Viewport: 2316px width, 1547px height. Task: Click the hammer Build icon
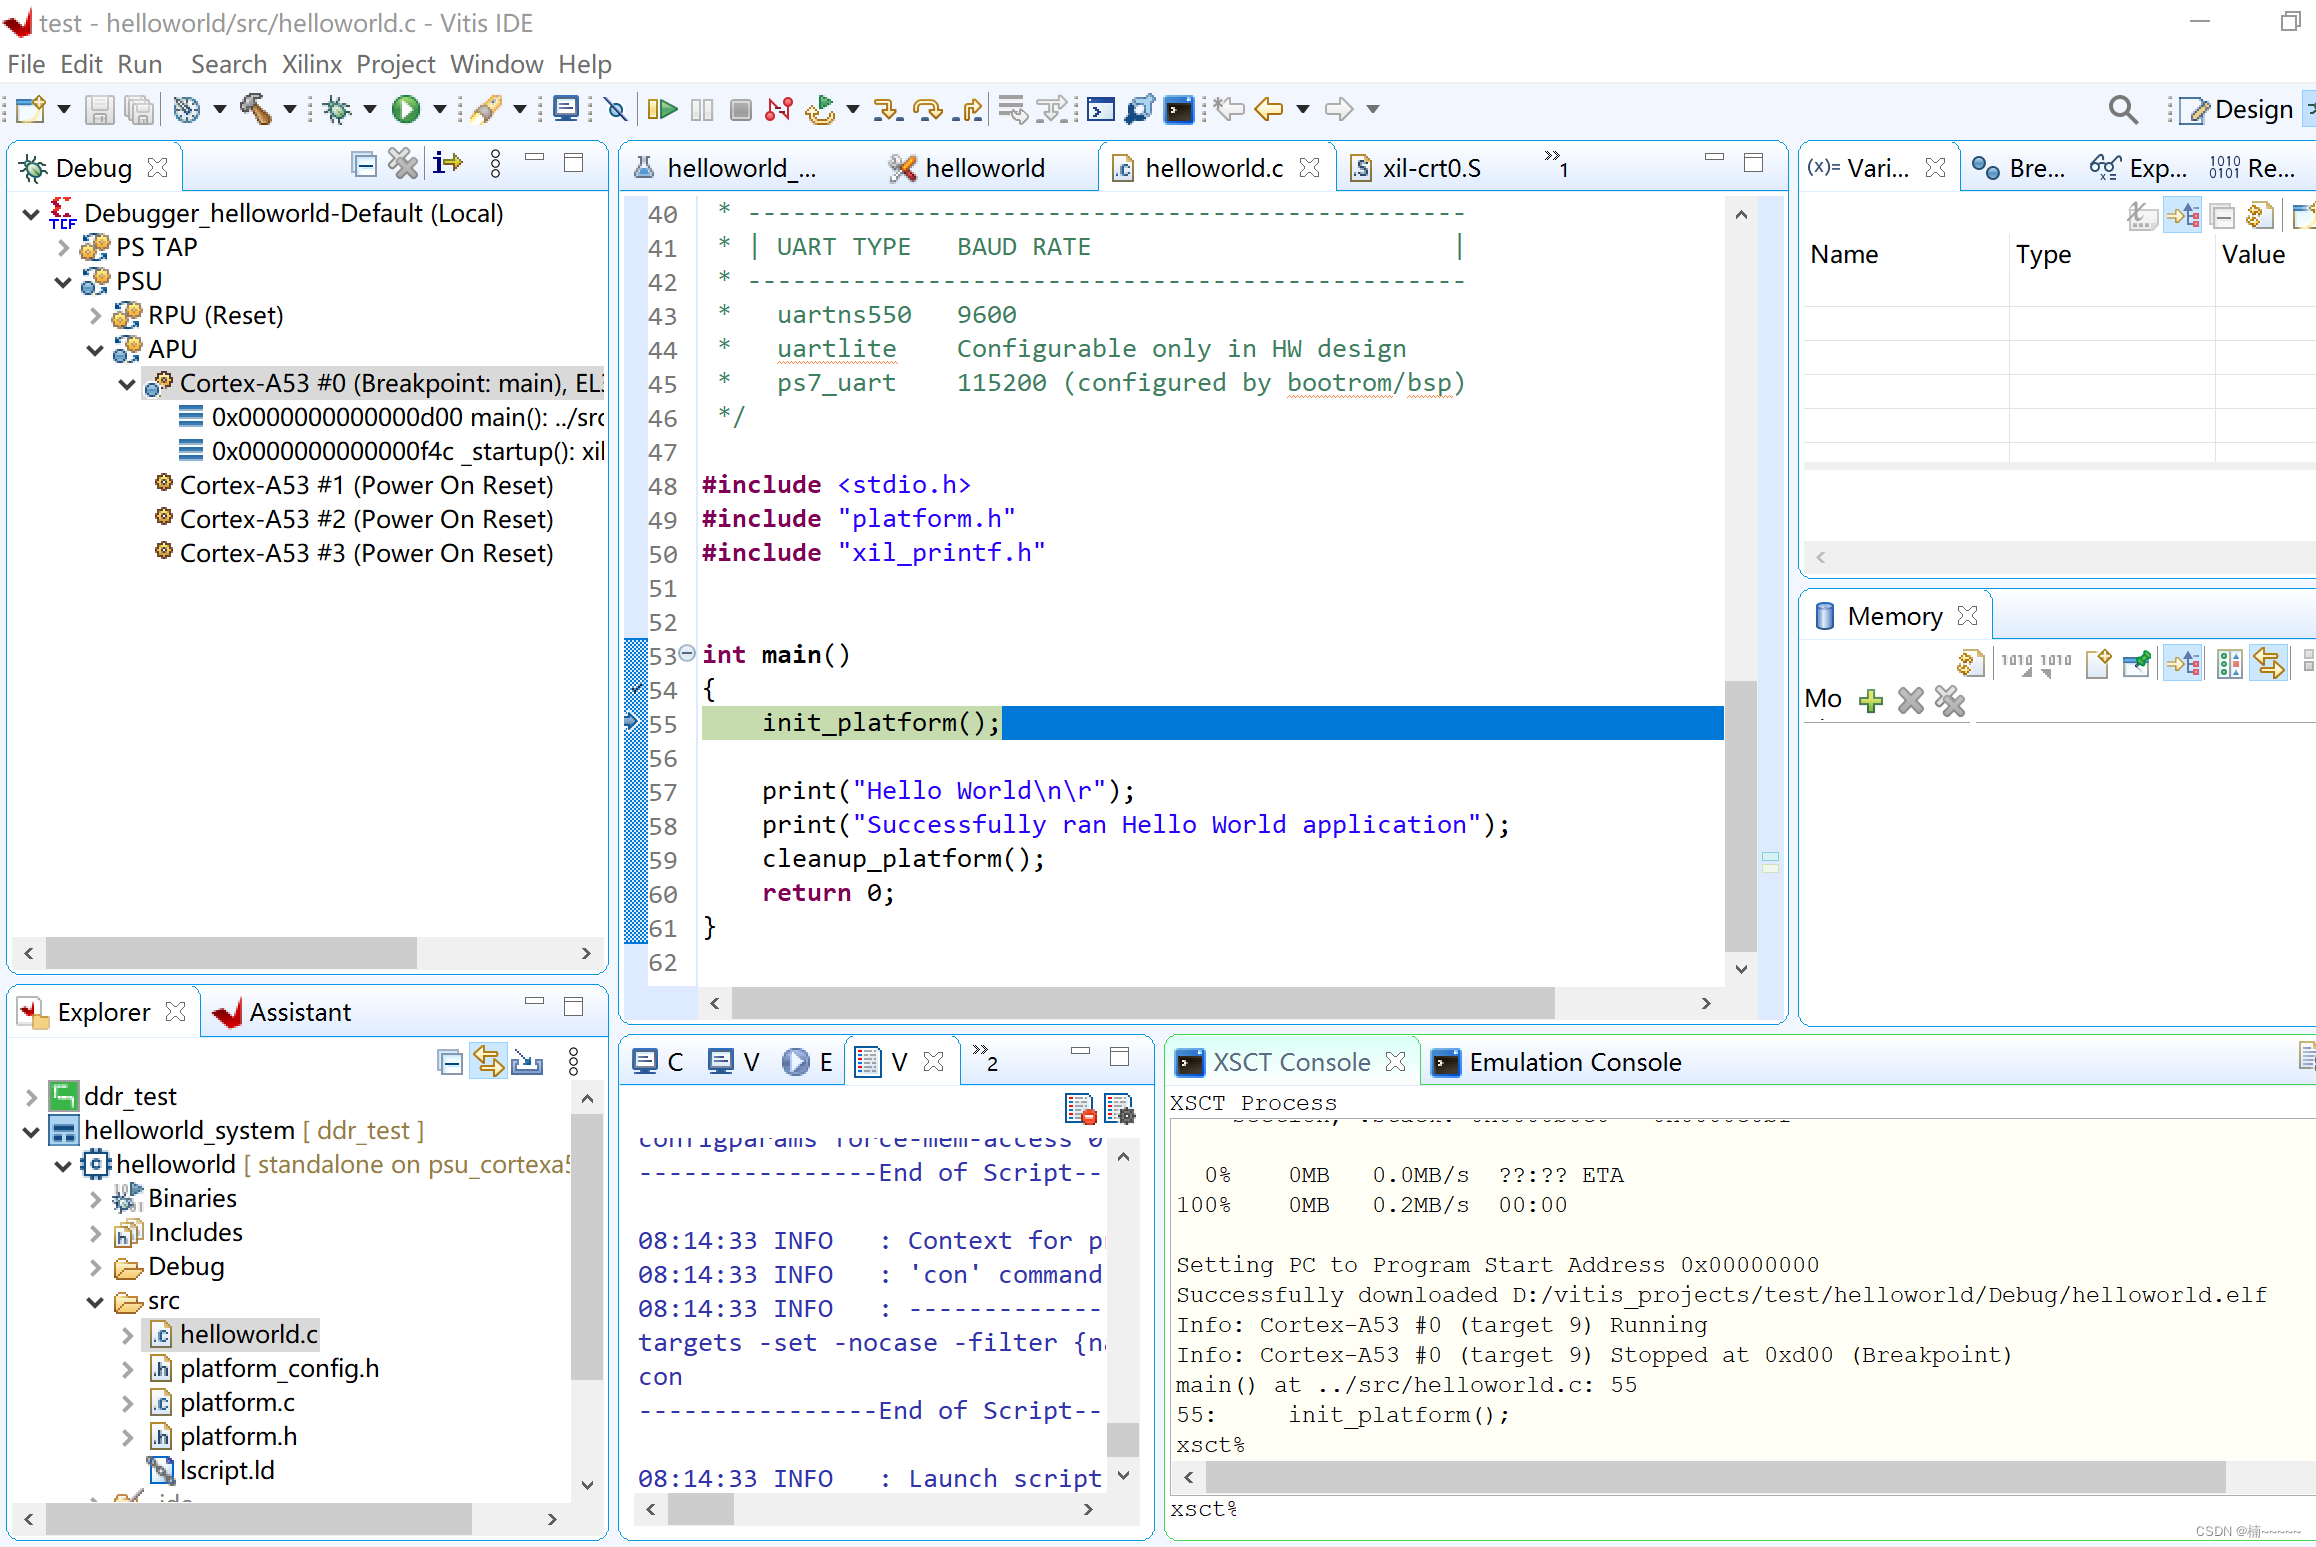coord(256,109)
